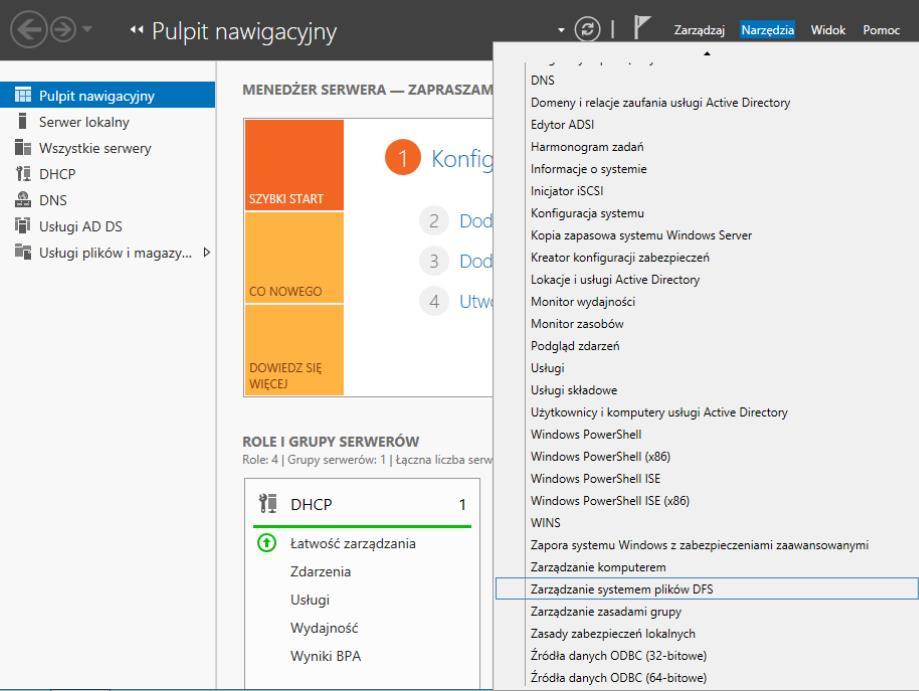Choose Monitor zasobów menu entry
This screenshot has height=691, width=919.
[706, 324]
